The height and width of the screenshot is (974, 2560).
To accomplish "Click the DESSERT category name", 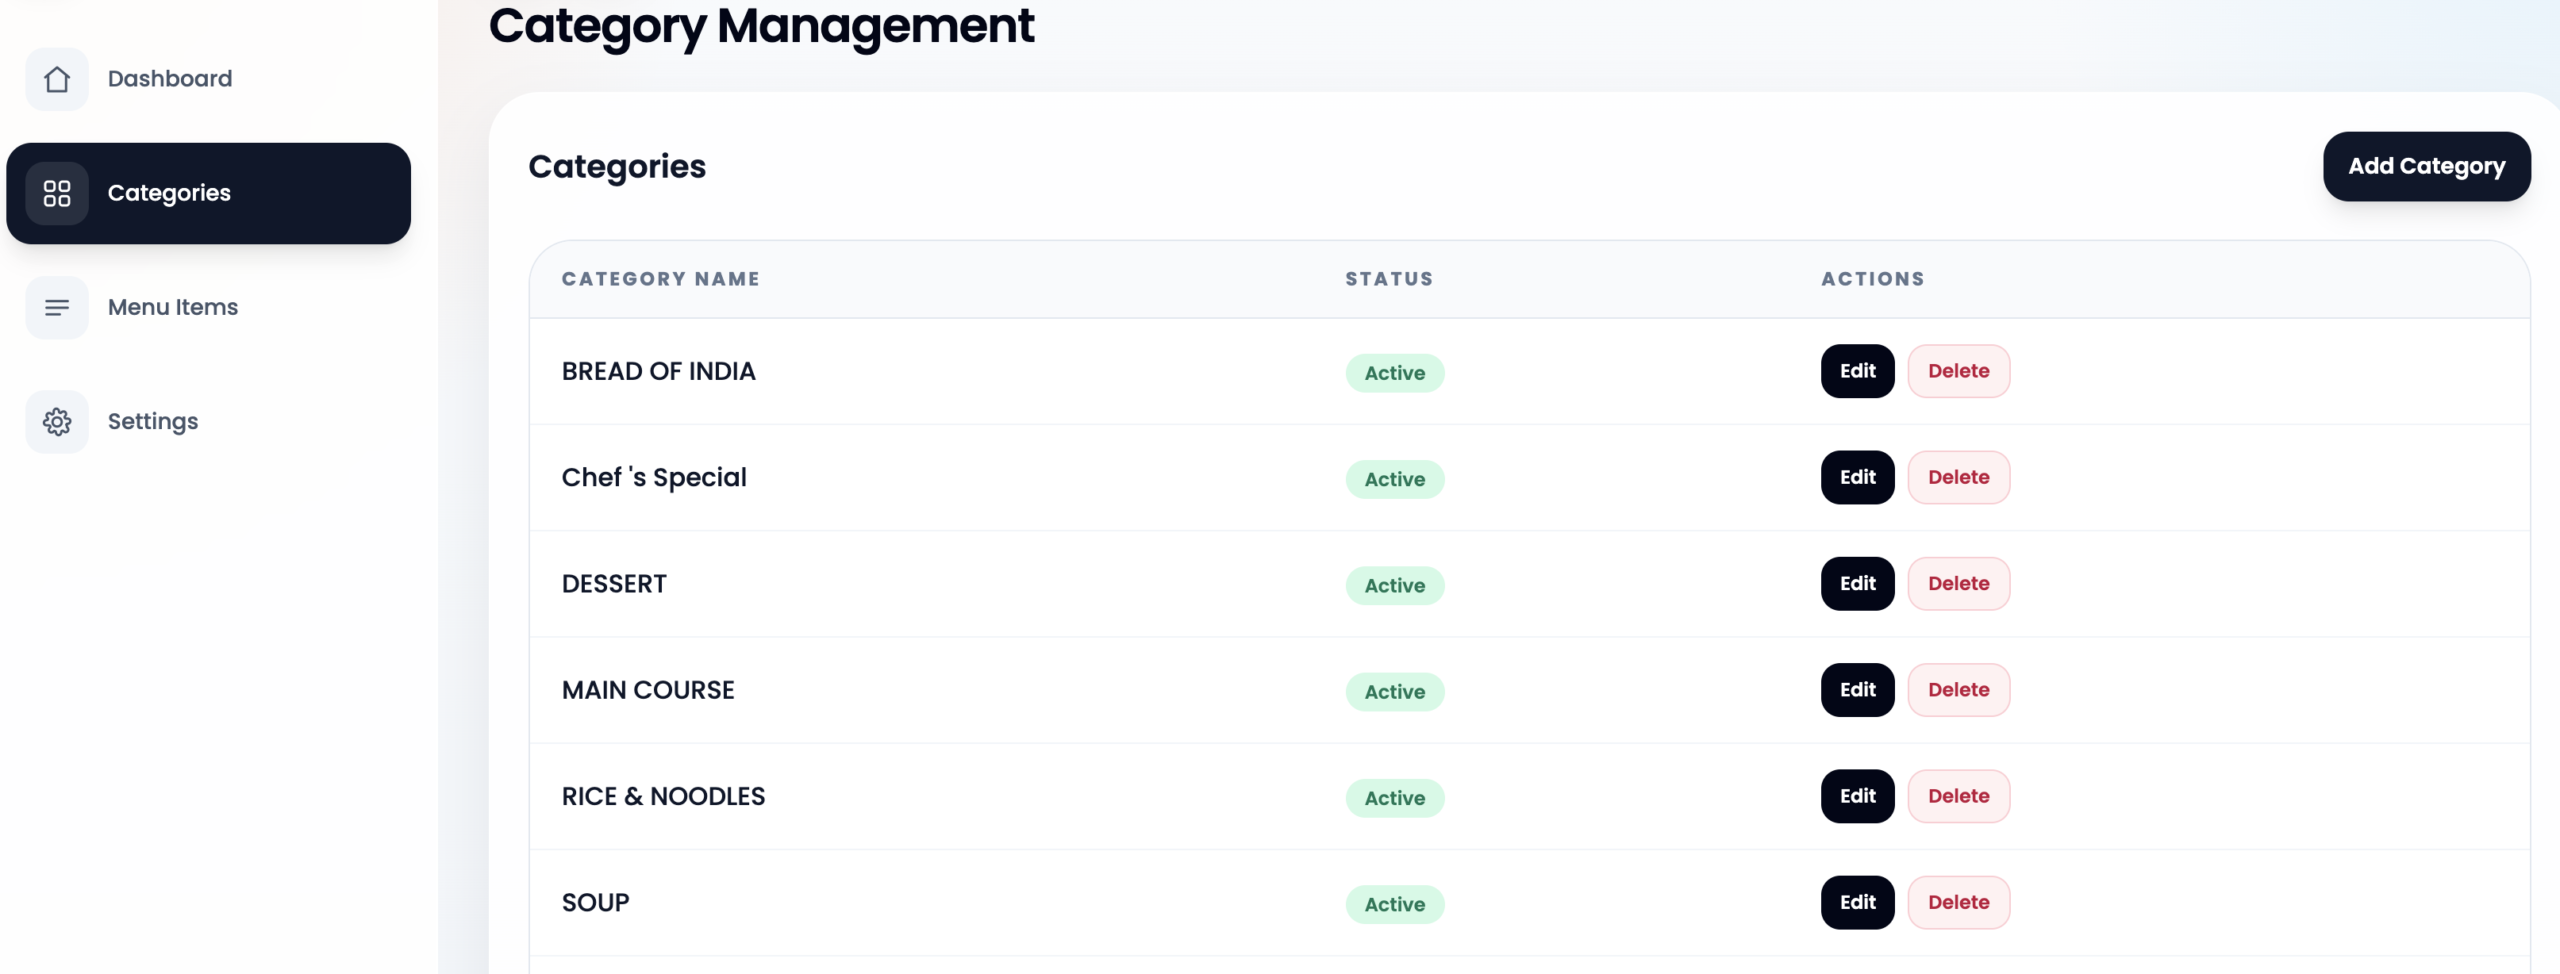I will [614, 584].
